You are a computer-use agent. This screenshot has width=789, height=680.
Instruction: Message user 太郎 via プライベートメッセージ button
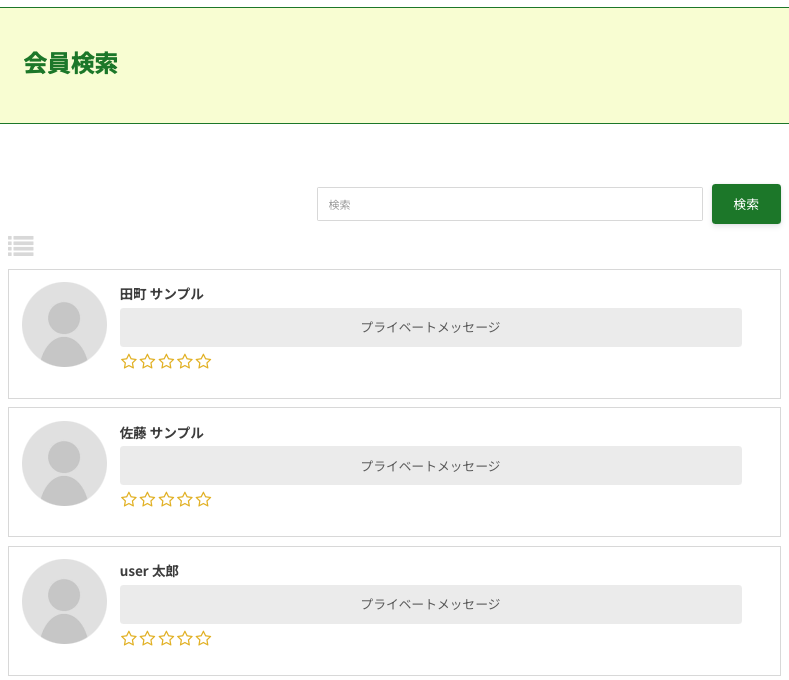click(430, 604)
